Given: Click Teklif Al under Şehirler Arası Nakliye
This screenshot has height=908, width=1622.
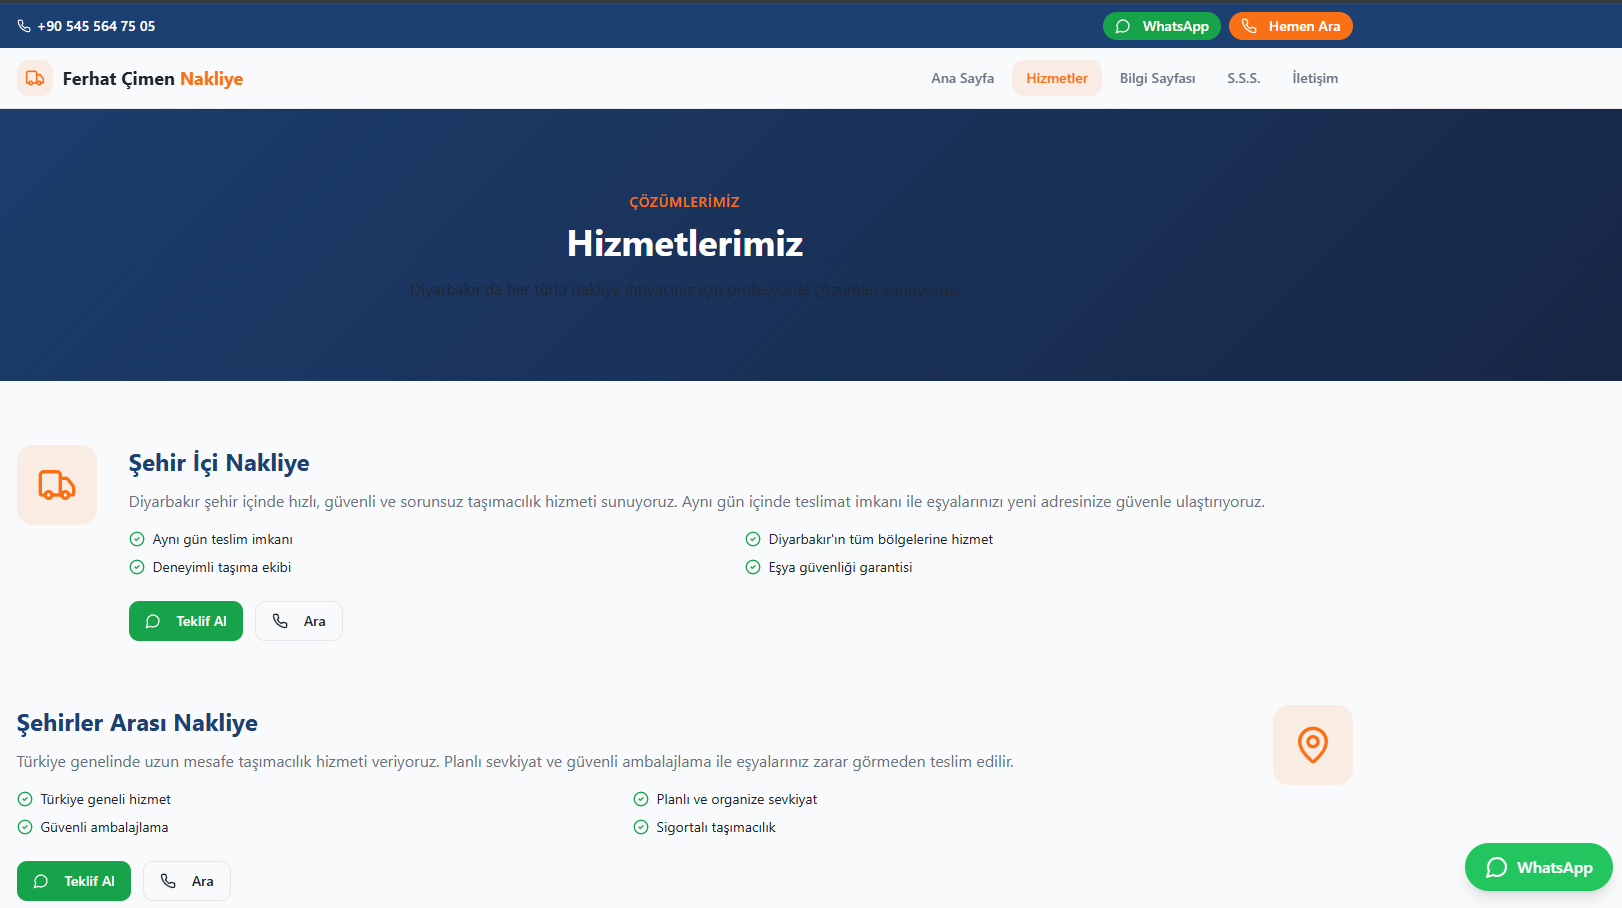Looking at the screenshot, I should (x=74, y=881).
